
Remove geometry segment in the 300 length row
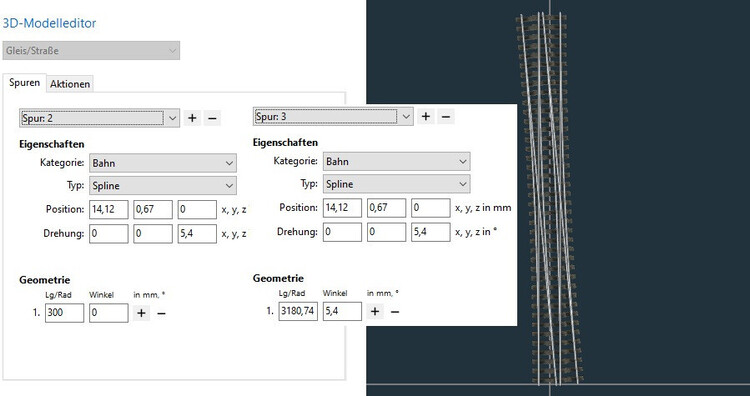pyautogui.click(x=161, y=313)
